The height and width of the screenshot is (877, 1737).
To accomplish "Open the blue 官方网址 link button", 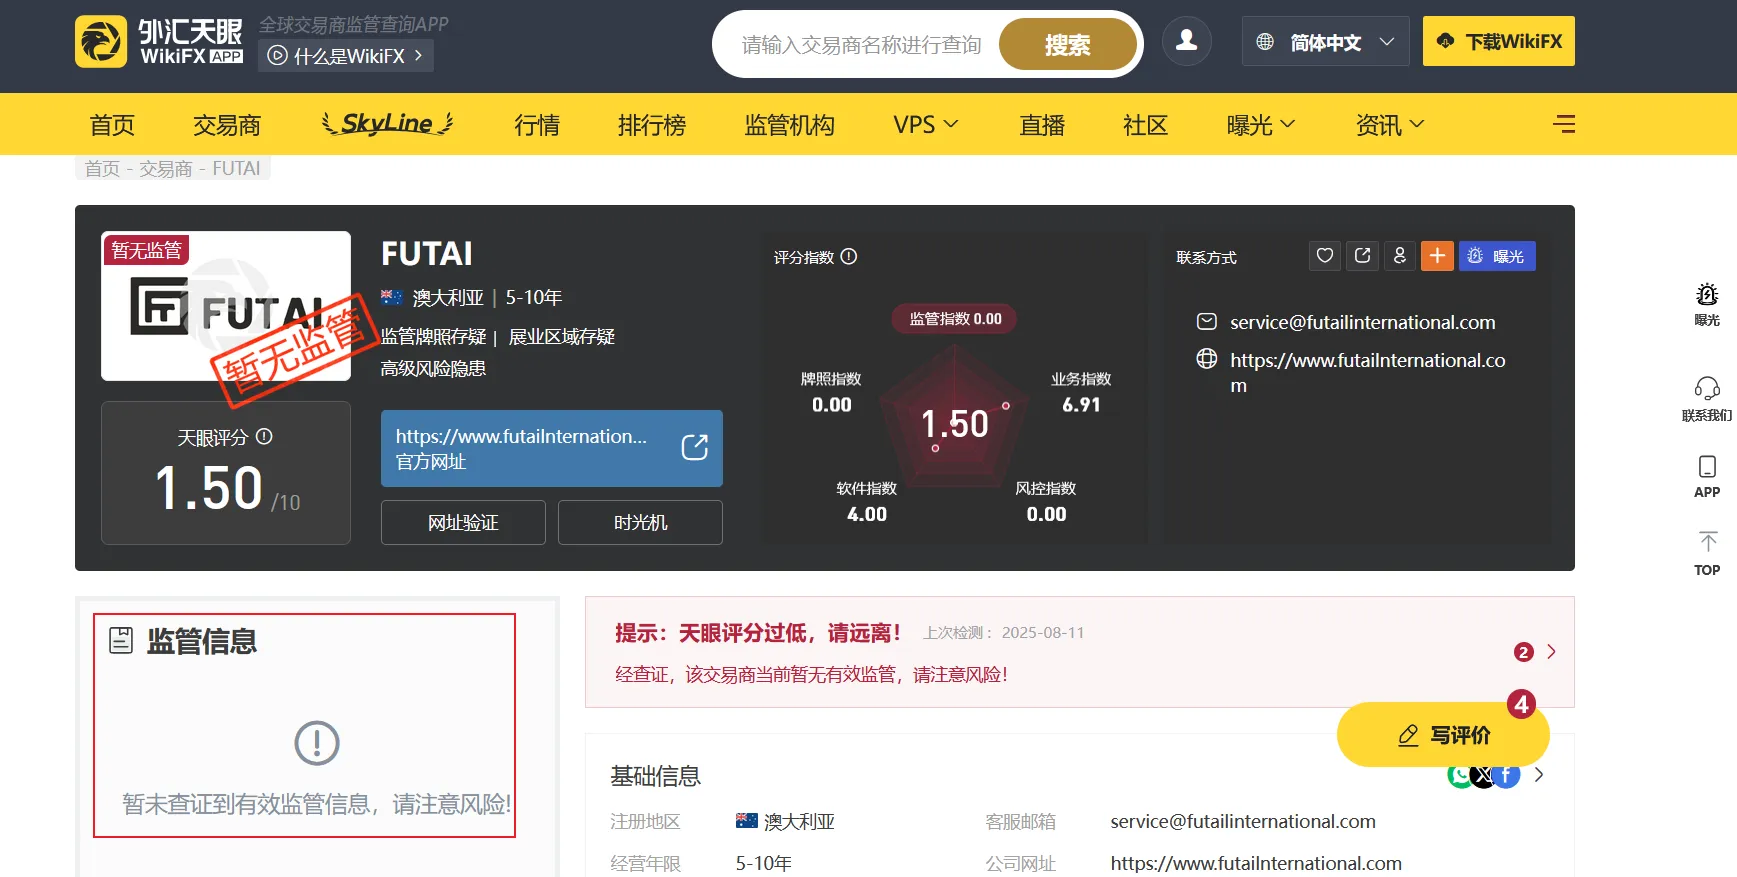I will pyautogui.click(x=552, y=448).
